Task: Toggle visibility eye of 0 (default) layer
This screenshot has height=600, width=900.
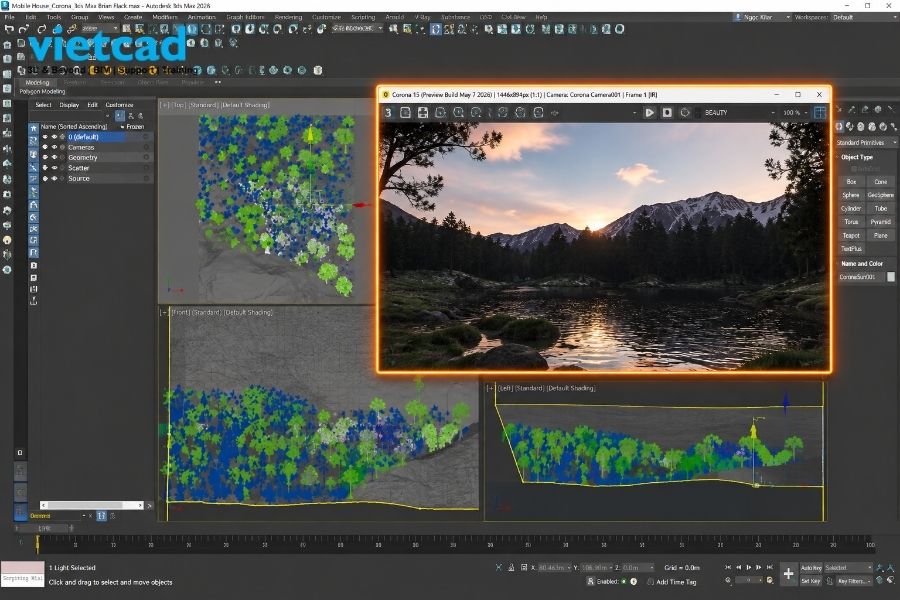Action: (54, 137)
